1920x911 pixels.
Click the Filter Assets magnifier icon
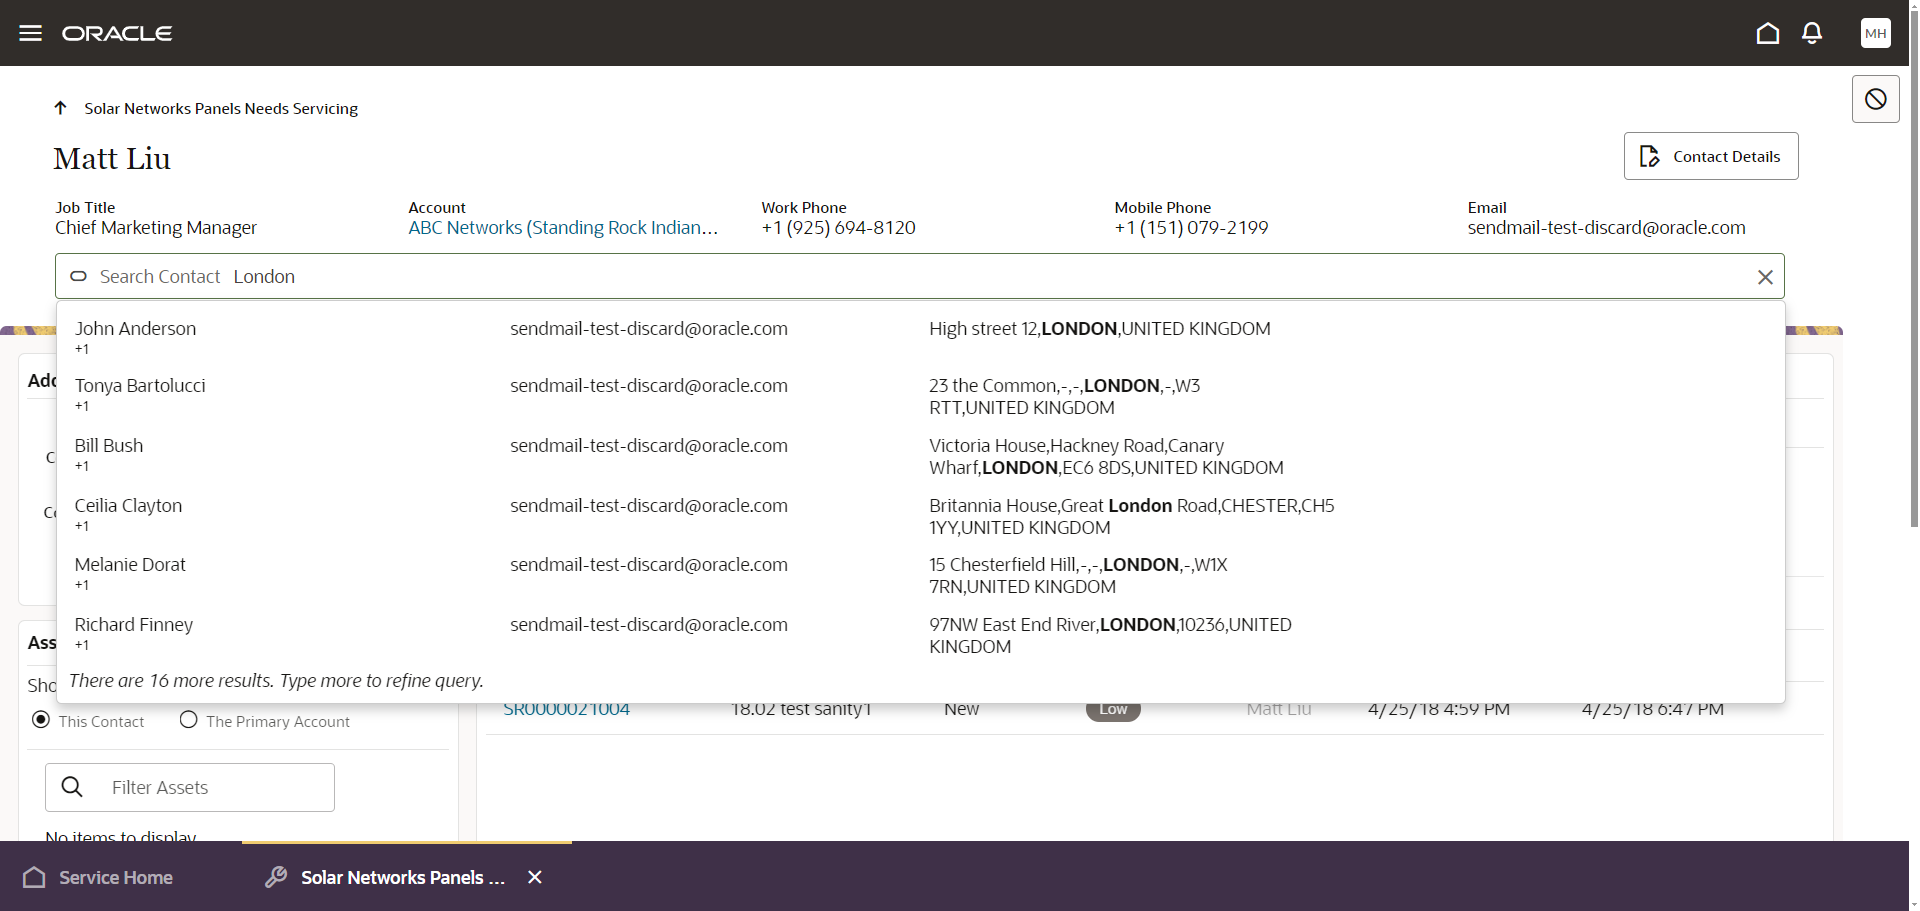pyautogui.click(x=72, y=787)
